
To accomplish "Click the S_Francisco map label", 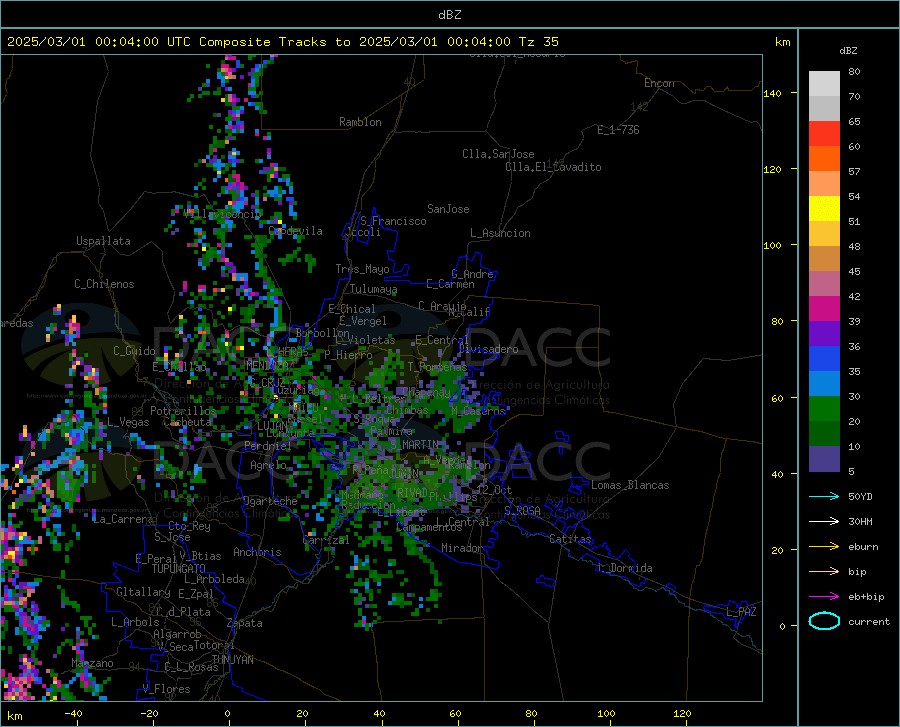I will click(393, 221).
